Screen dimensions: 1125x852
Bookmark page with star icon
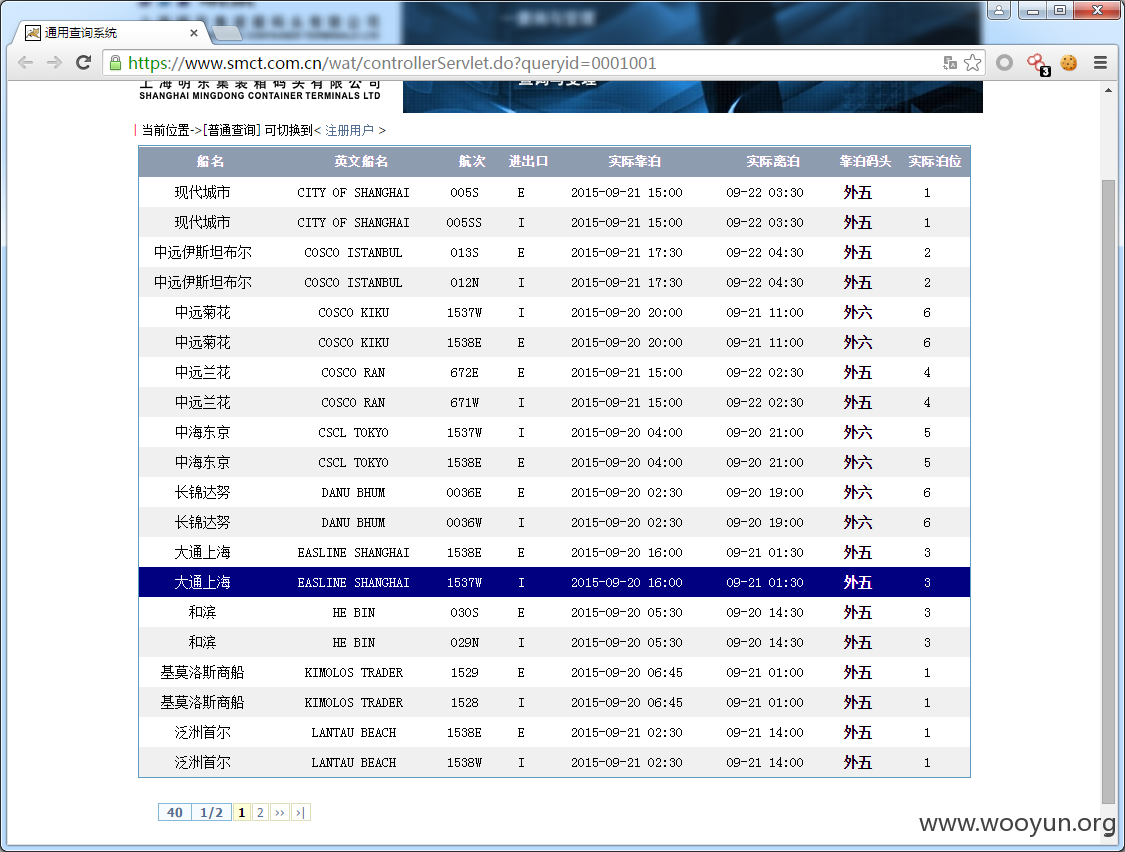click(972, 63)
